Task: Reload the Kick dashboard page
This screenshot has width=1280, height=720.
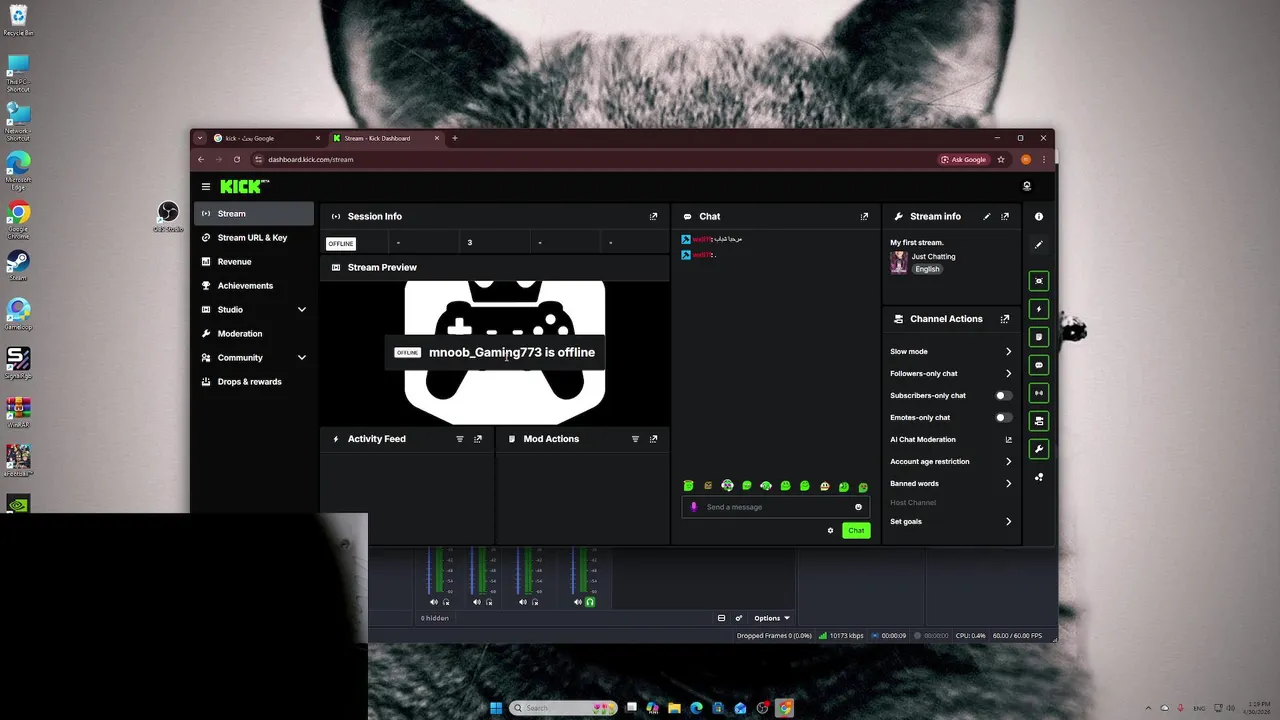Action: (237, 160)
